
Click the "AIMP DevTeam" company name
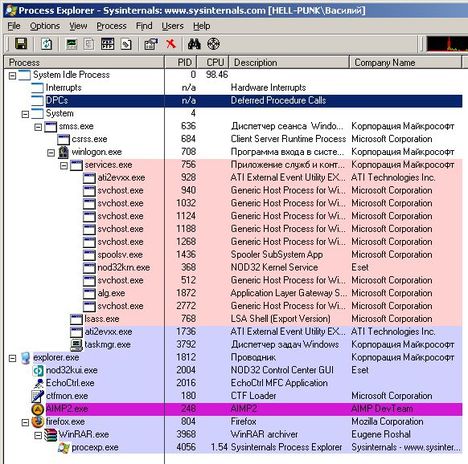pyautogui.click(x=382, y=409)
